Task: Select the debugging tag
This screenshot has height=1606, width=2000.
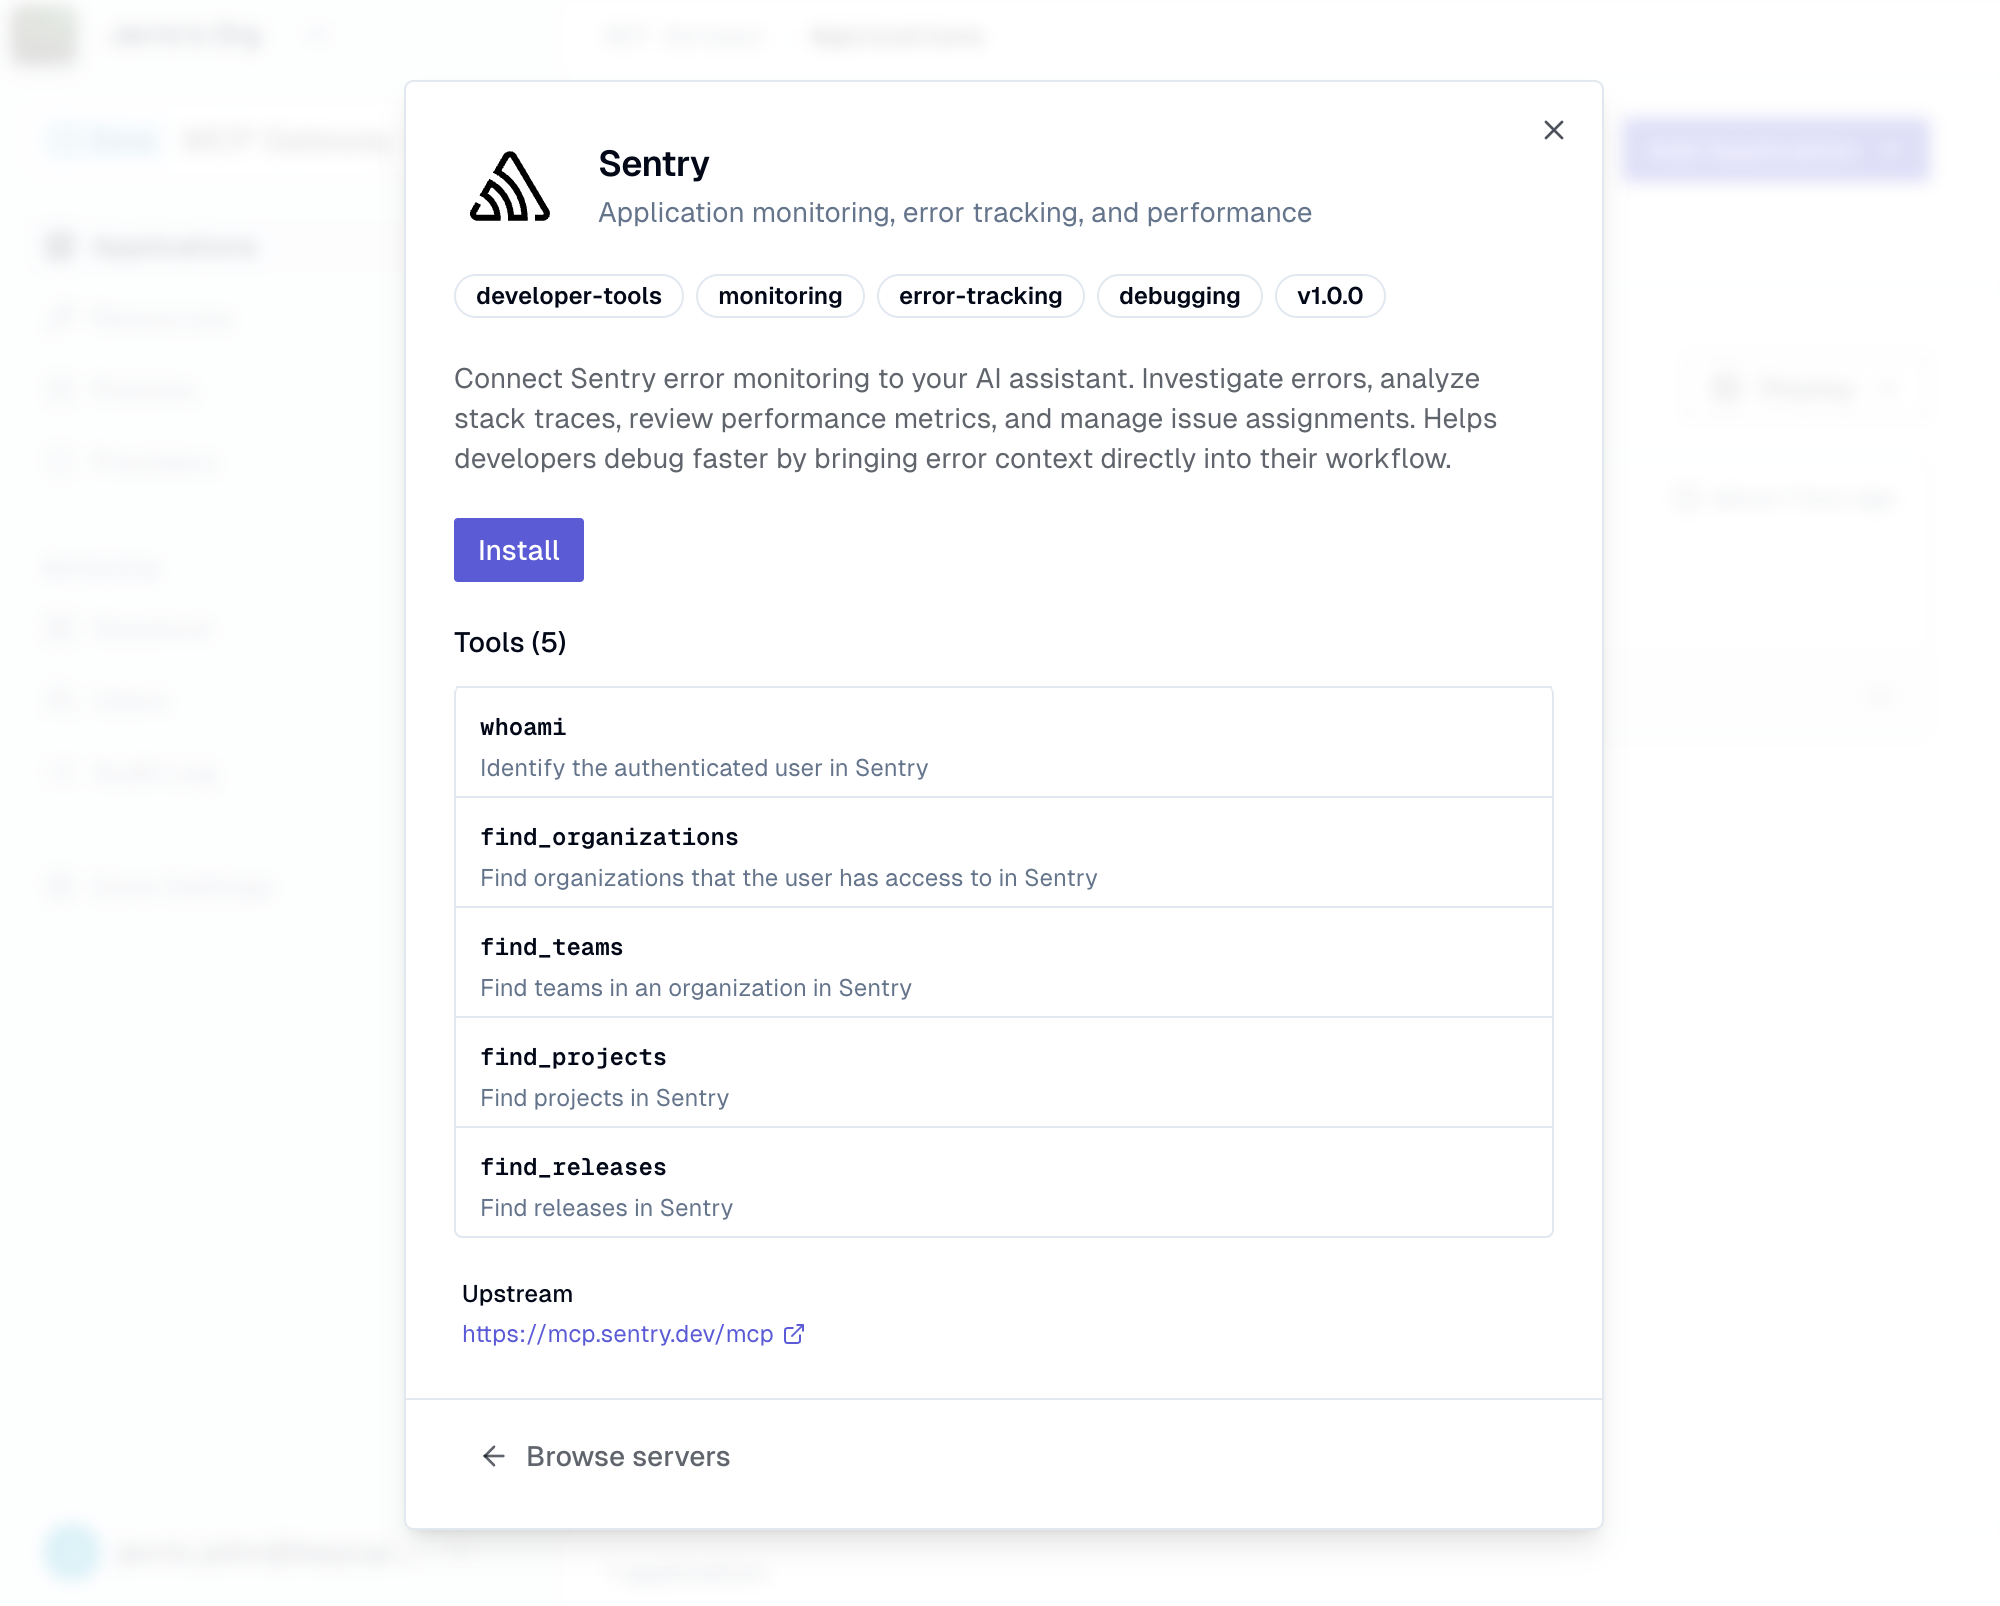Action: (x=1179, y=296)
